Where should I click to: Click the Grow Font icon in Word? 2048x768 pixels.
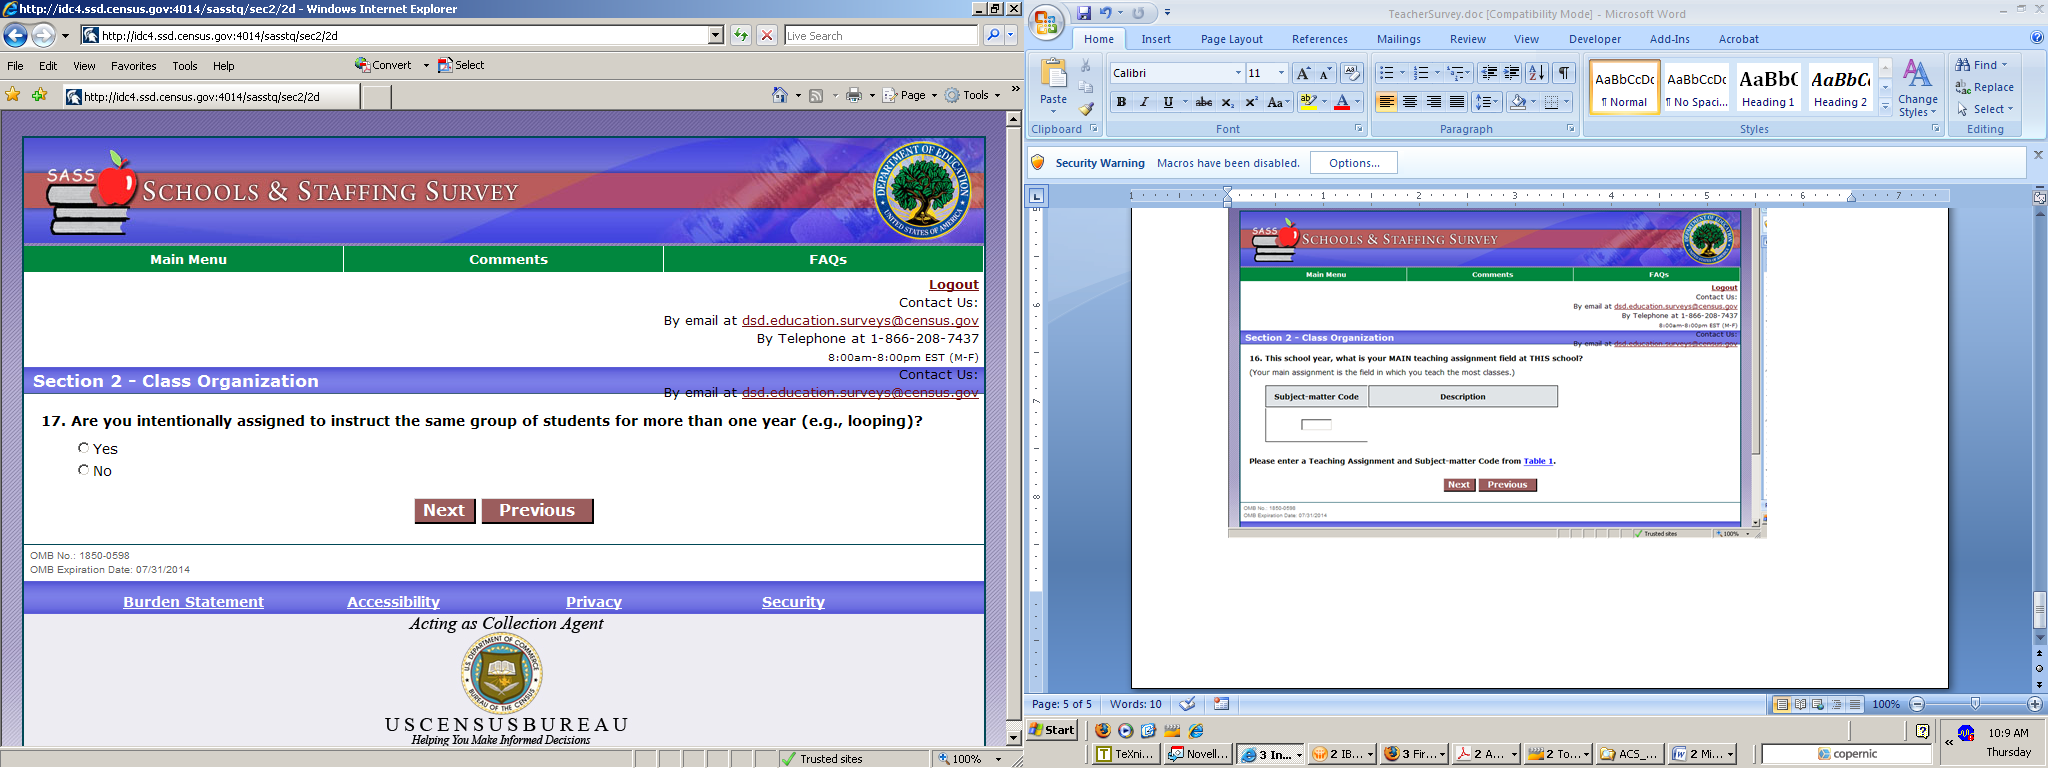coord(1302,73)
